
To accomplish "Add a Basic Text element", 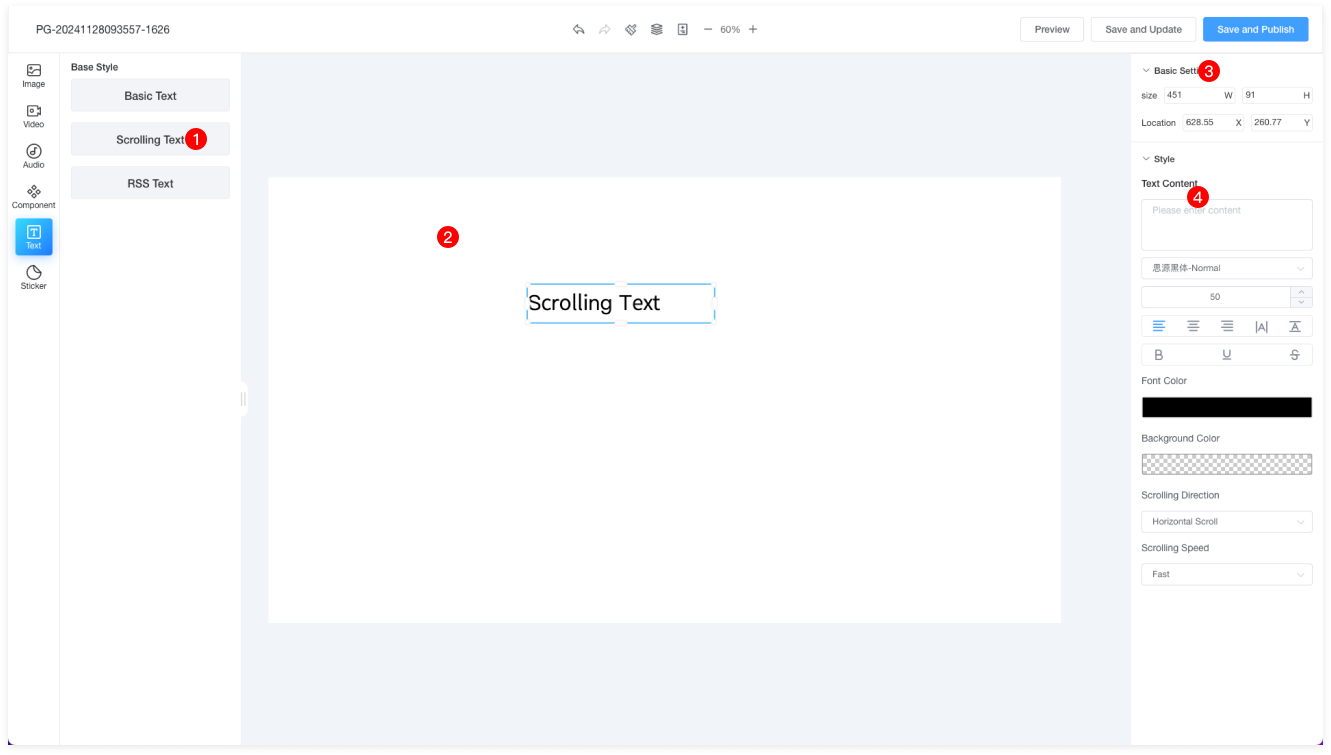I will (x=150, y=96).
